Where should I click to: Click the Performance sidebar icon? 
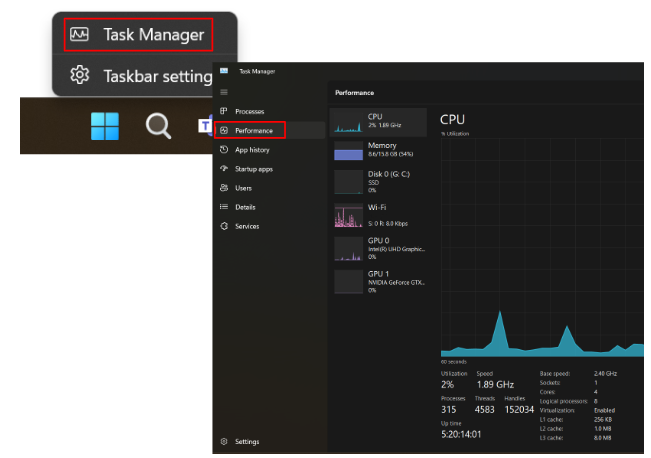[x=224, y=130]
